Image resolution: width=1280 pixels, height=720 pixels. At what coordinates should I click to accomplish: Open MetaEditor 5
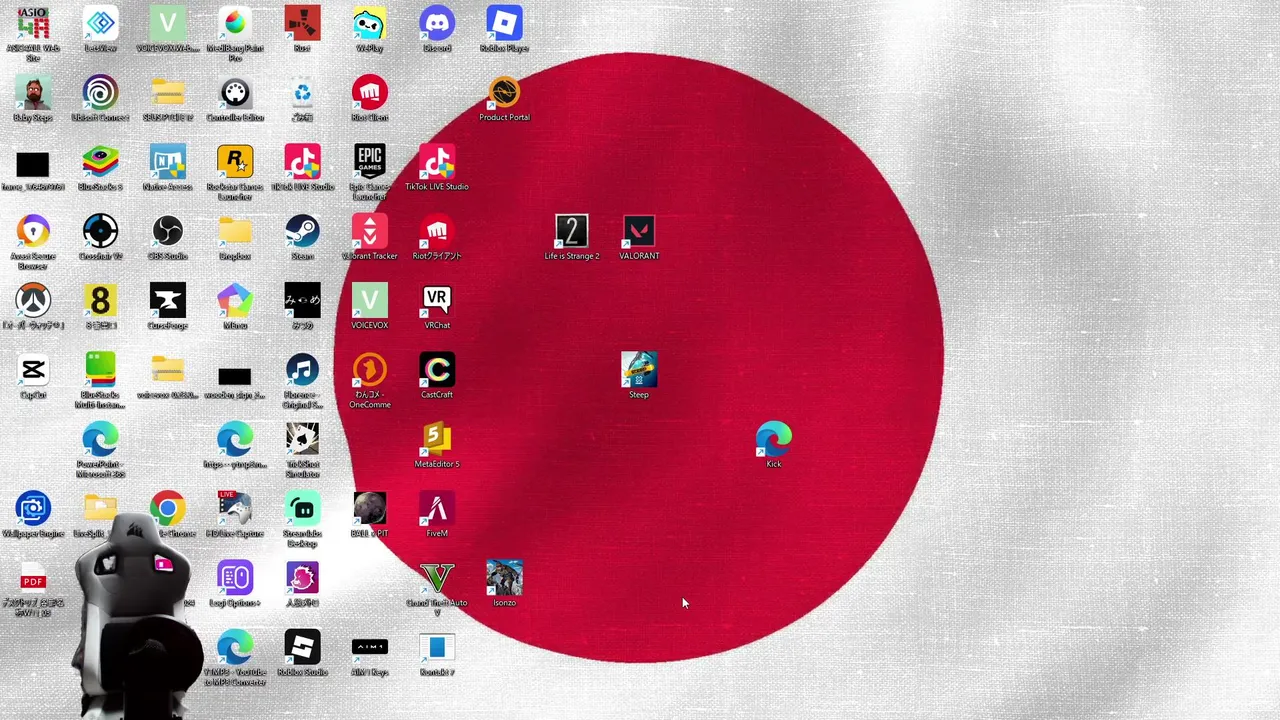click(x=437, y=439)
